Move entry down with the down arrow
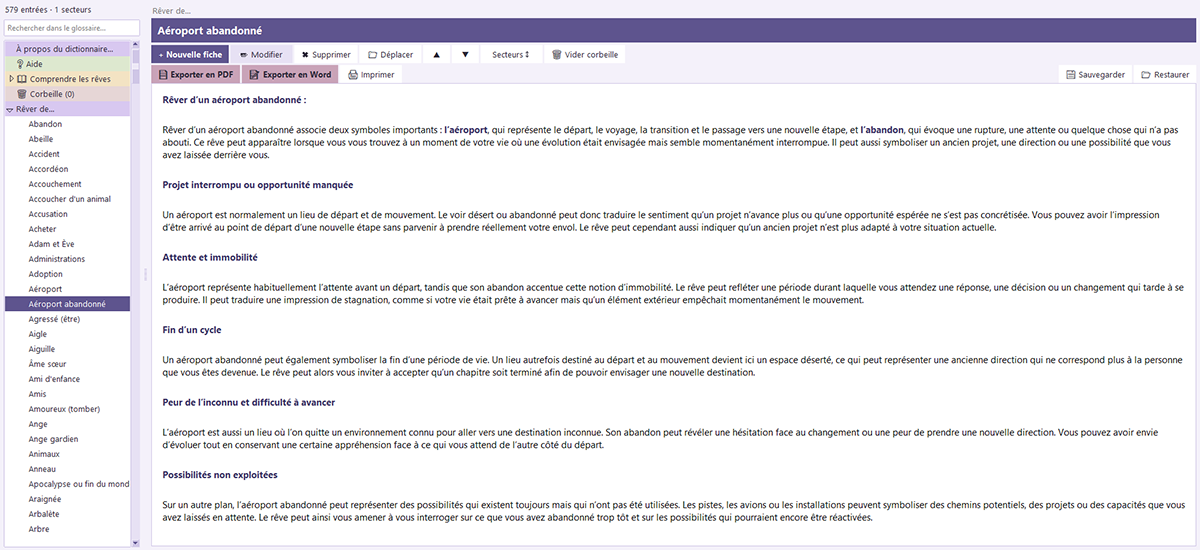The width and height of the screenshot is (1200, 550). pos(465,54)
